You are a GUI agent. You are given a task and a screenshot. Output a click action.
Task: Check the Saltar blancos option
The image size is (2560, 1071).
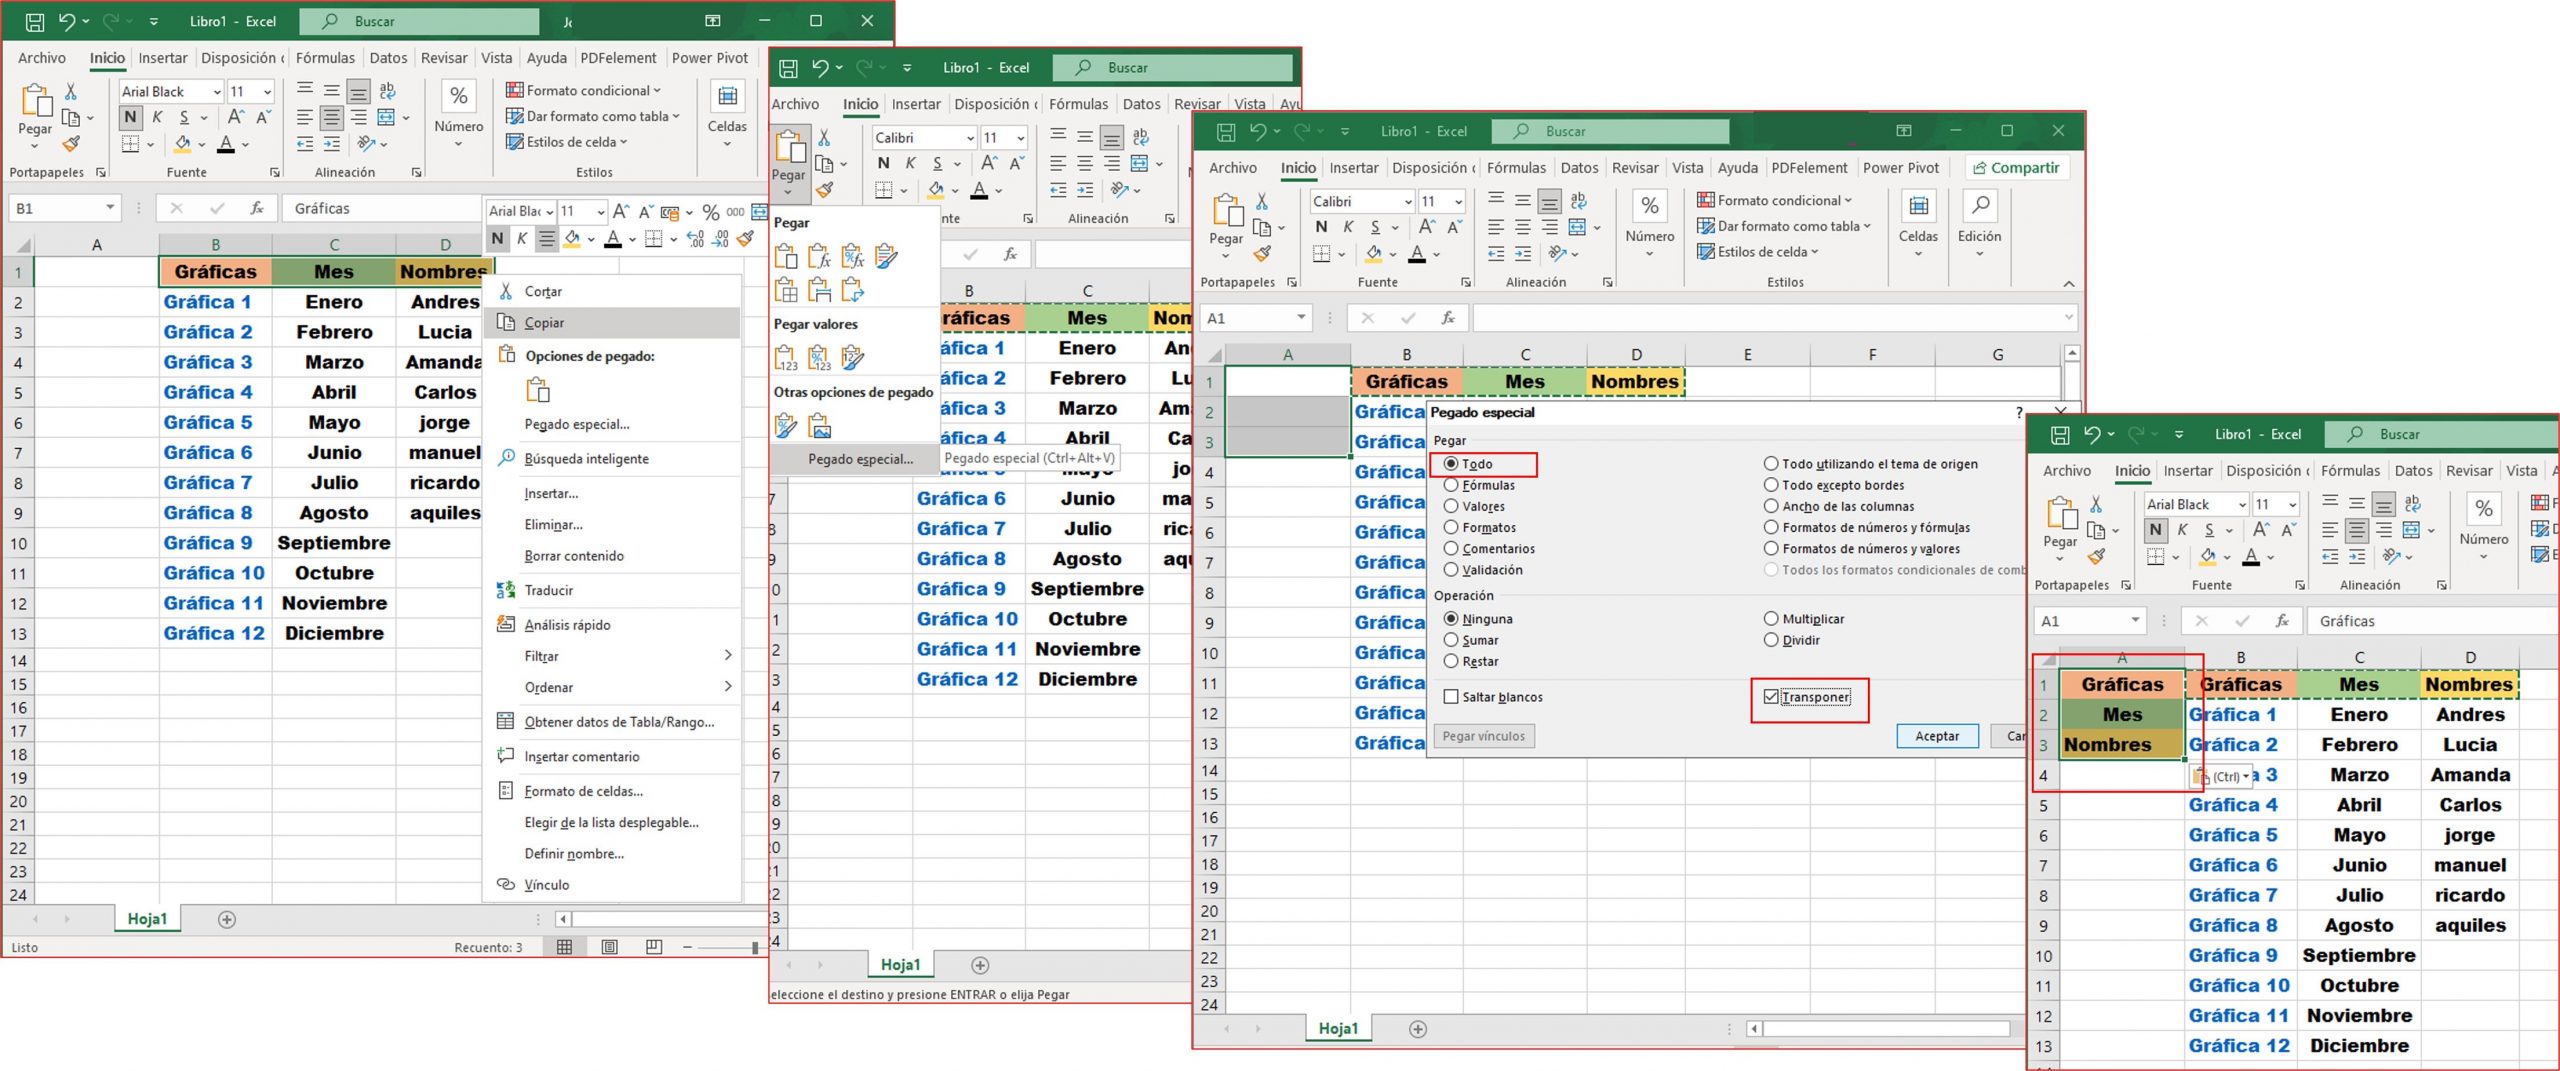coord(1452,696)
